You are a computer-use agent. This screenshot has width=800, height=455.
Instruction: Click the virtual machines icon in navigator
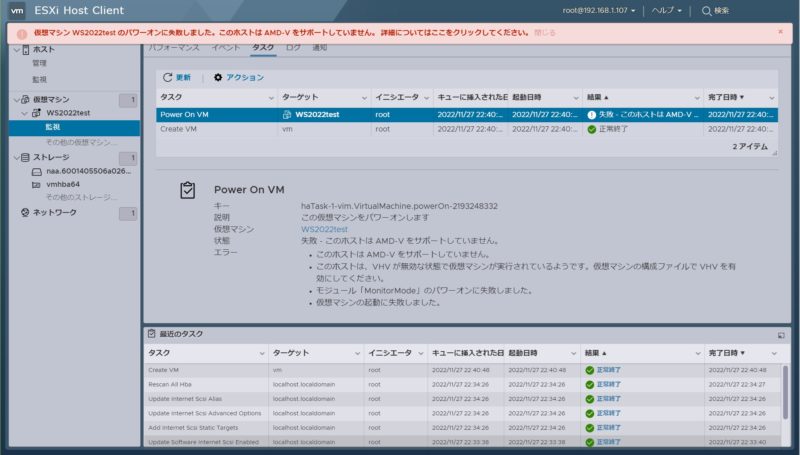(x=26, y=99)
